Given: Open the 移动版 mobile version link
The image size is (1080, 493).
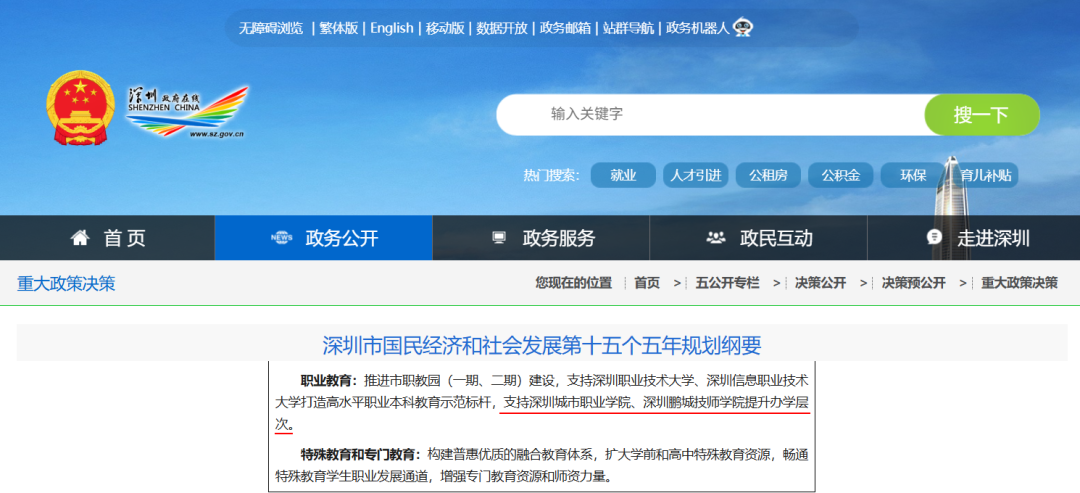Looking at the screenshot, I should point(445,28).
